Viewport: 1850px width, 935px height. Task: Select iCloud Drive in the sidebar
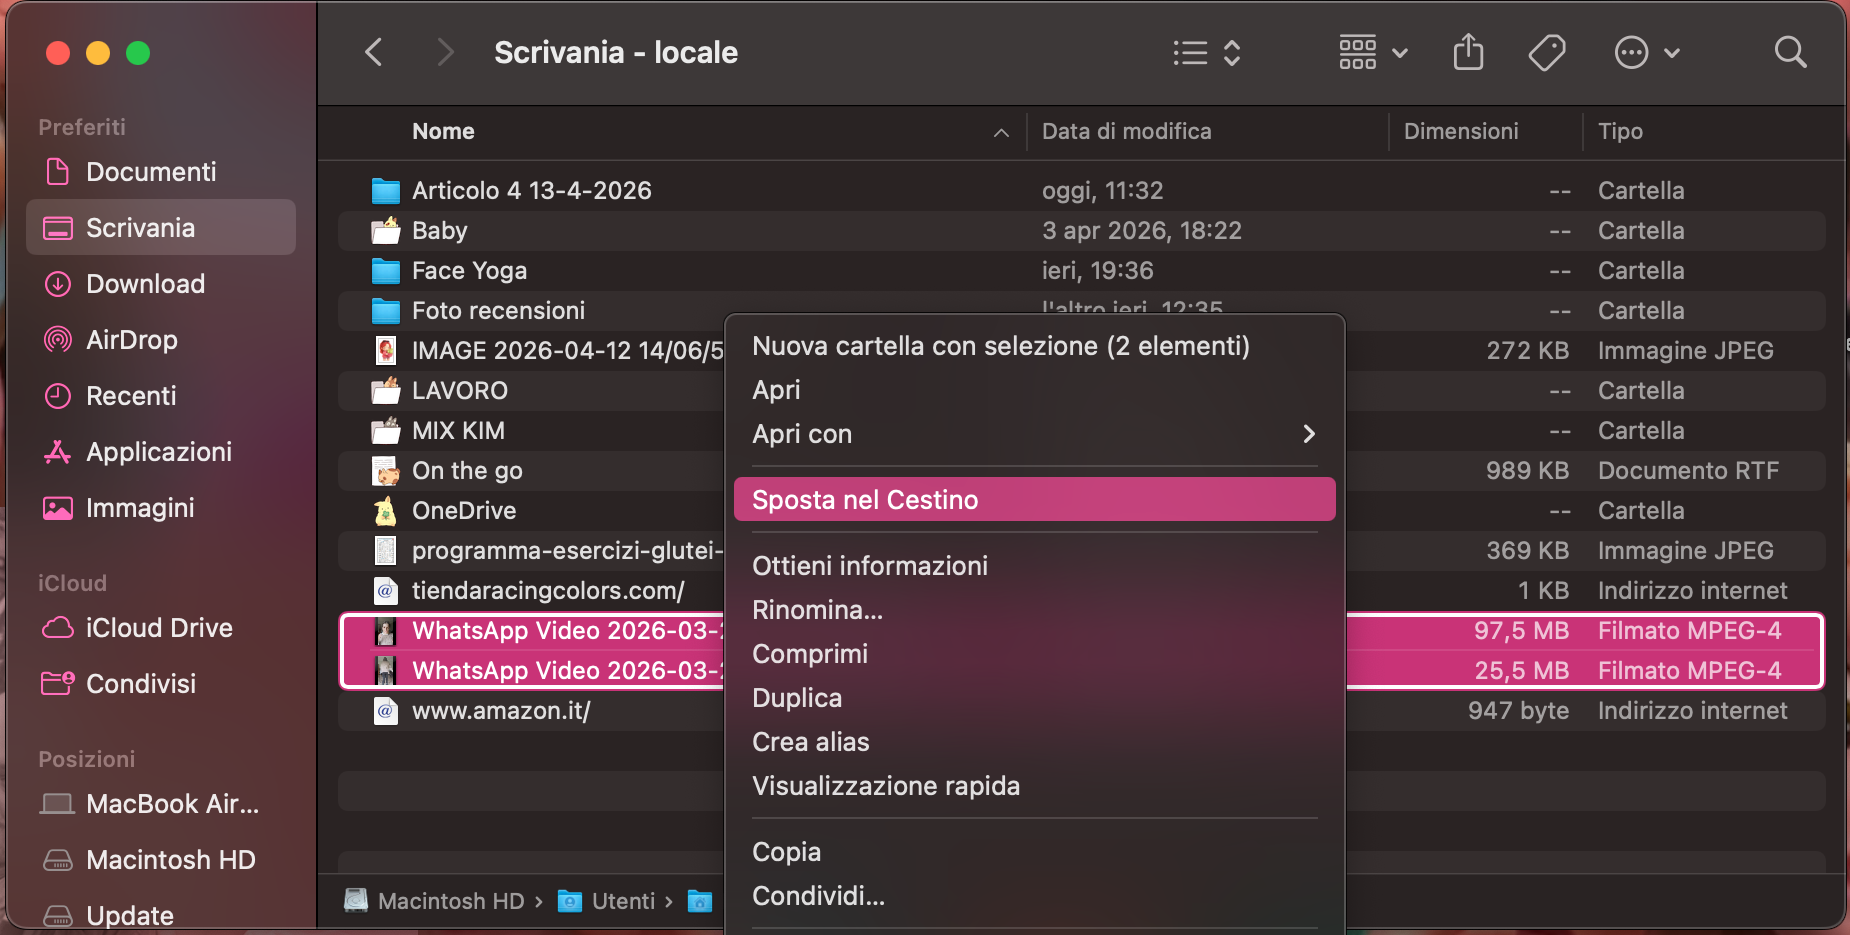tap(158, 627)
